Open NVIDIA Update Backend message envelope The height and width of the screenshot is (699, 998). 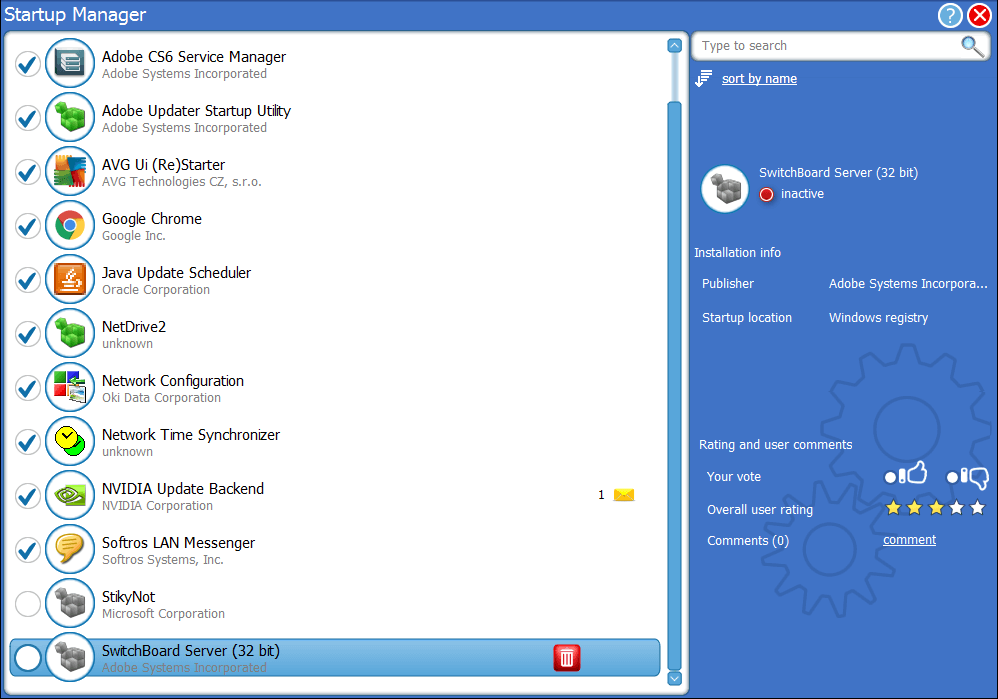(624, 495)
